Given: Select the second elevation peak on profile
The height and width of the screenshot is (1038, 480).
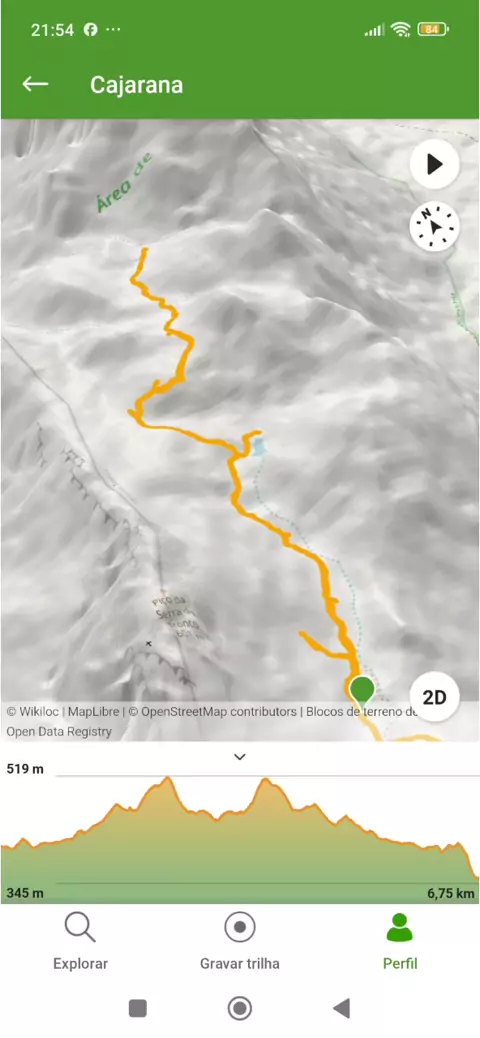Looking at the screenshot, I should pyautogui.click(x=266, y=781).
